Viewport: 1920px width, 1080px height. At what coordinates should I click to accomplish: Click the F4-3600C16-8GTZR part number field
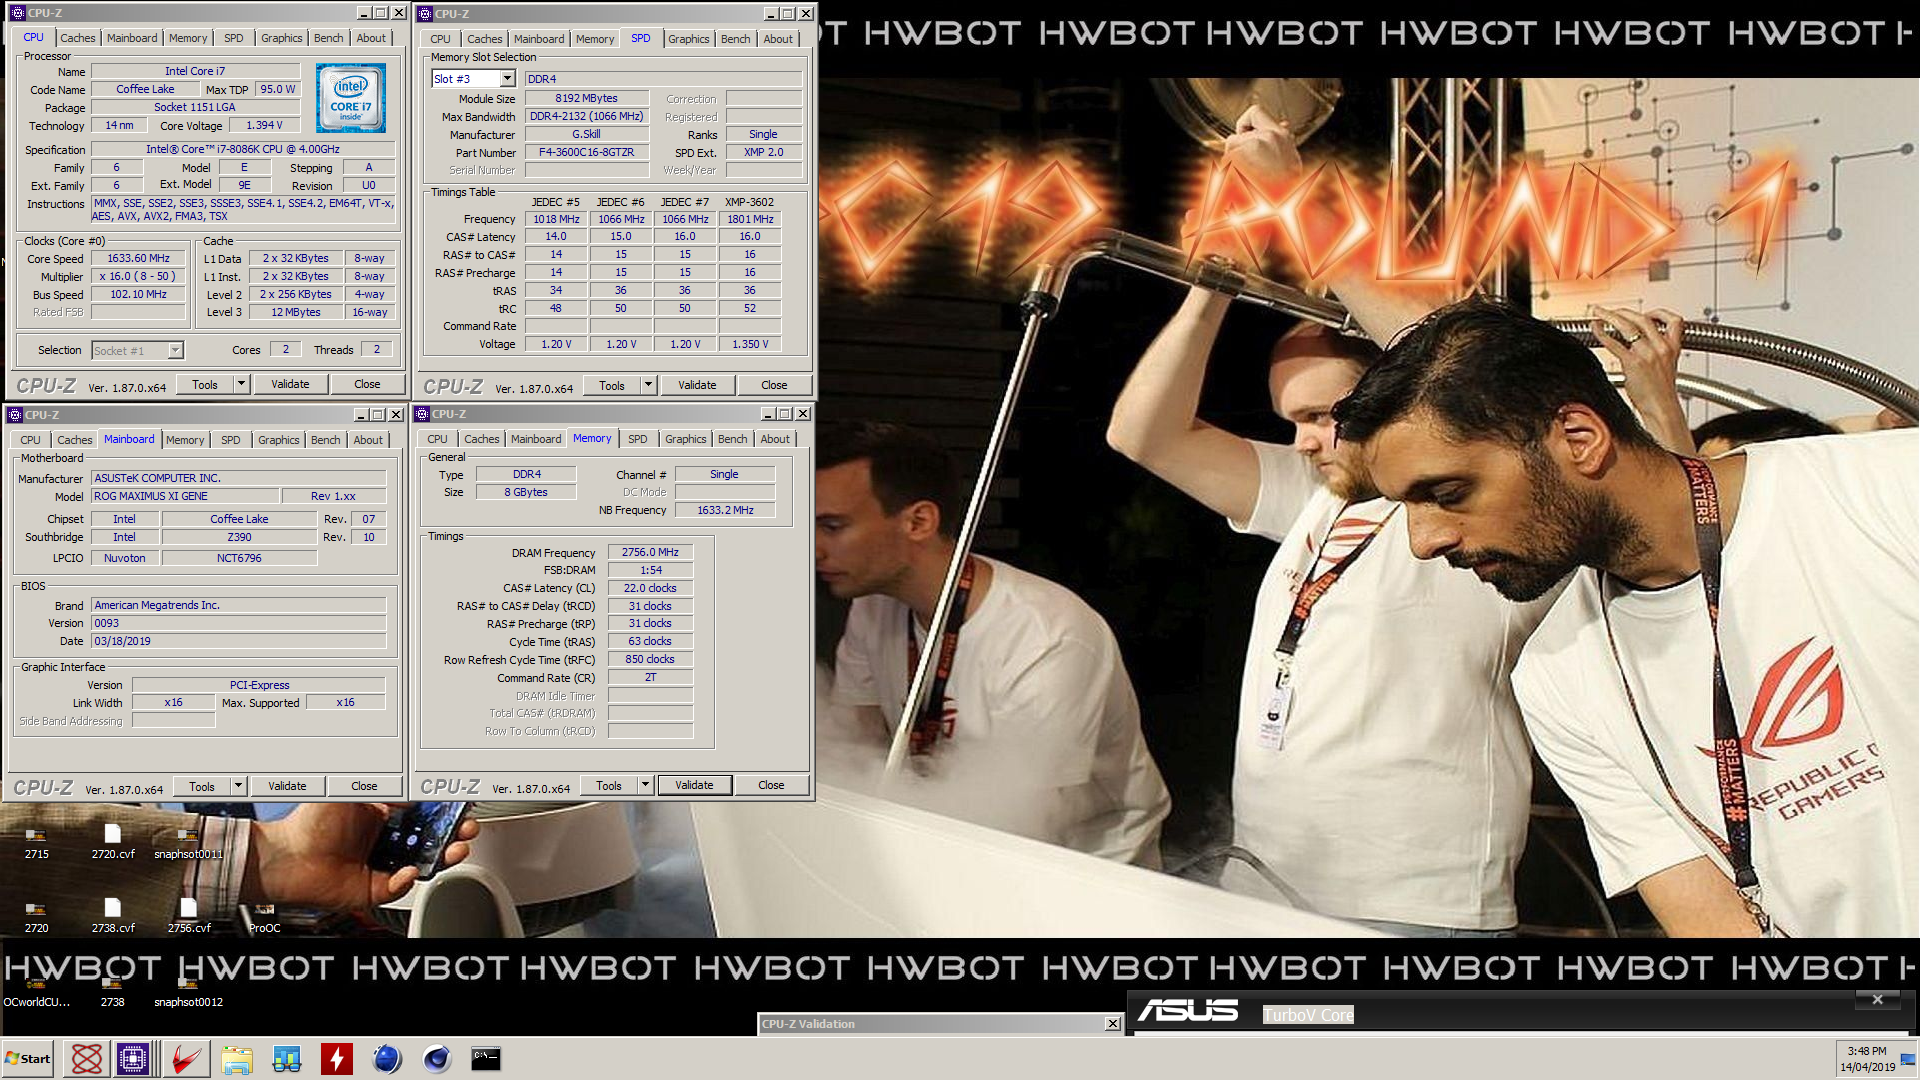coord(587,152)
